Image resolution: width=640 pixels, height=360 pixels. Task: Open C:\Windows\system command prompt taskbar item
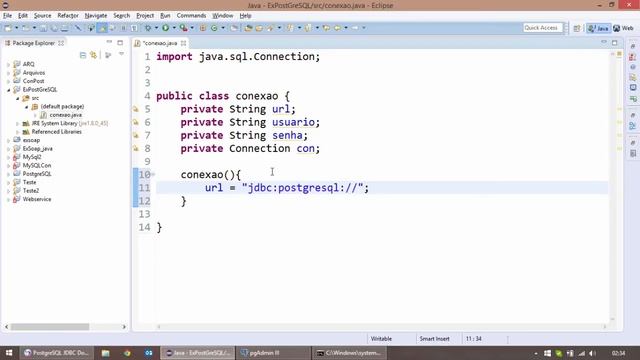[x=349, y=353]
